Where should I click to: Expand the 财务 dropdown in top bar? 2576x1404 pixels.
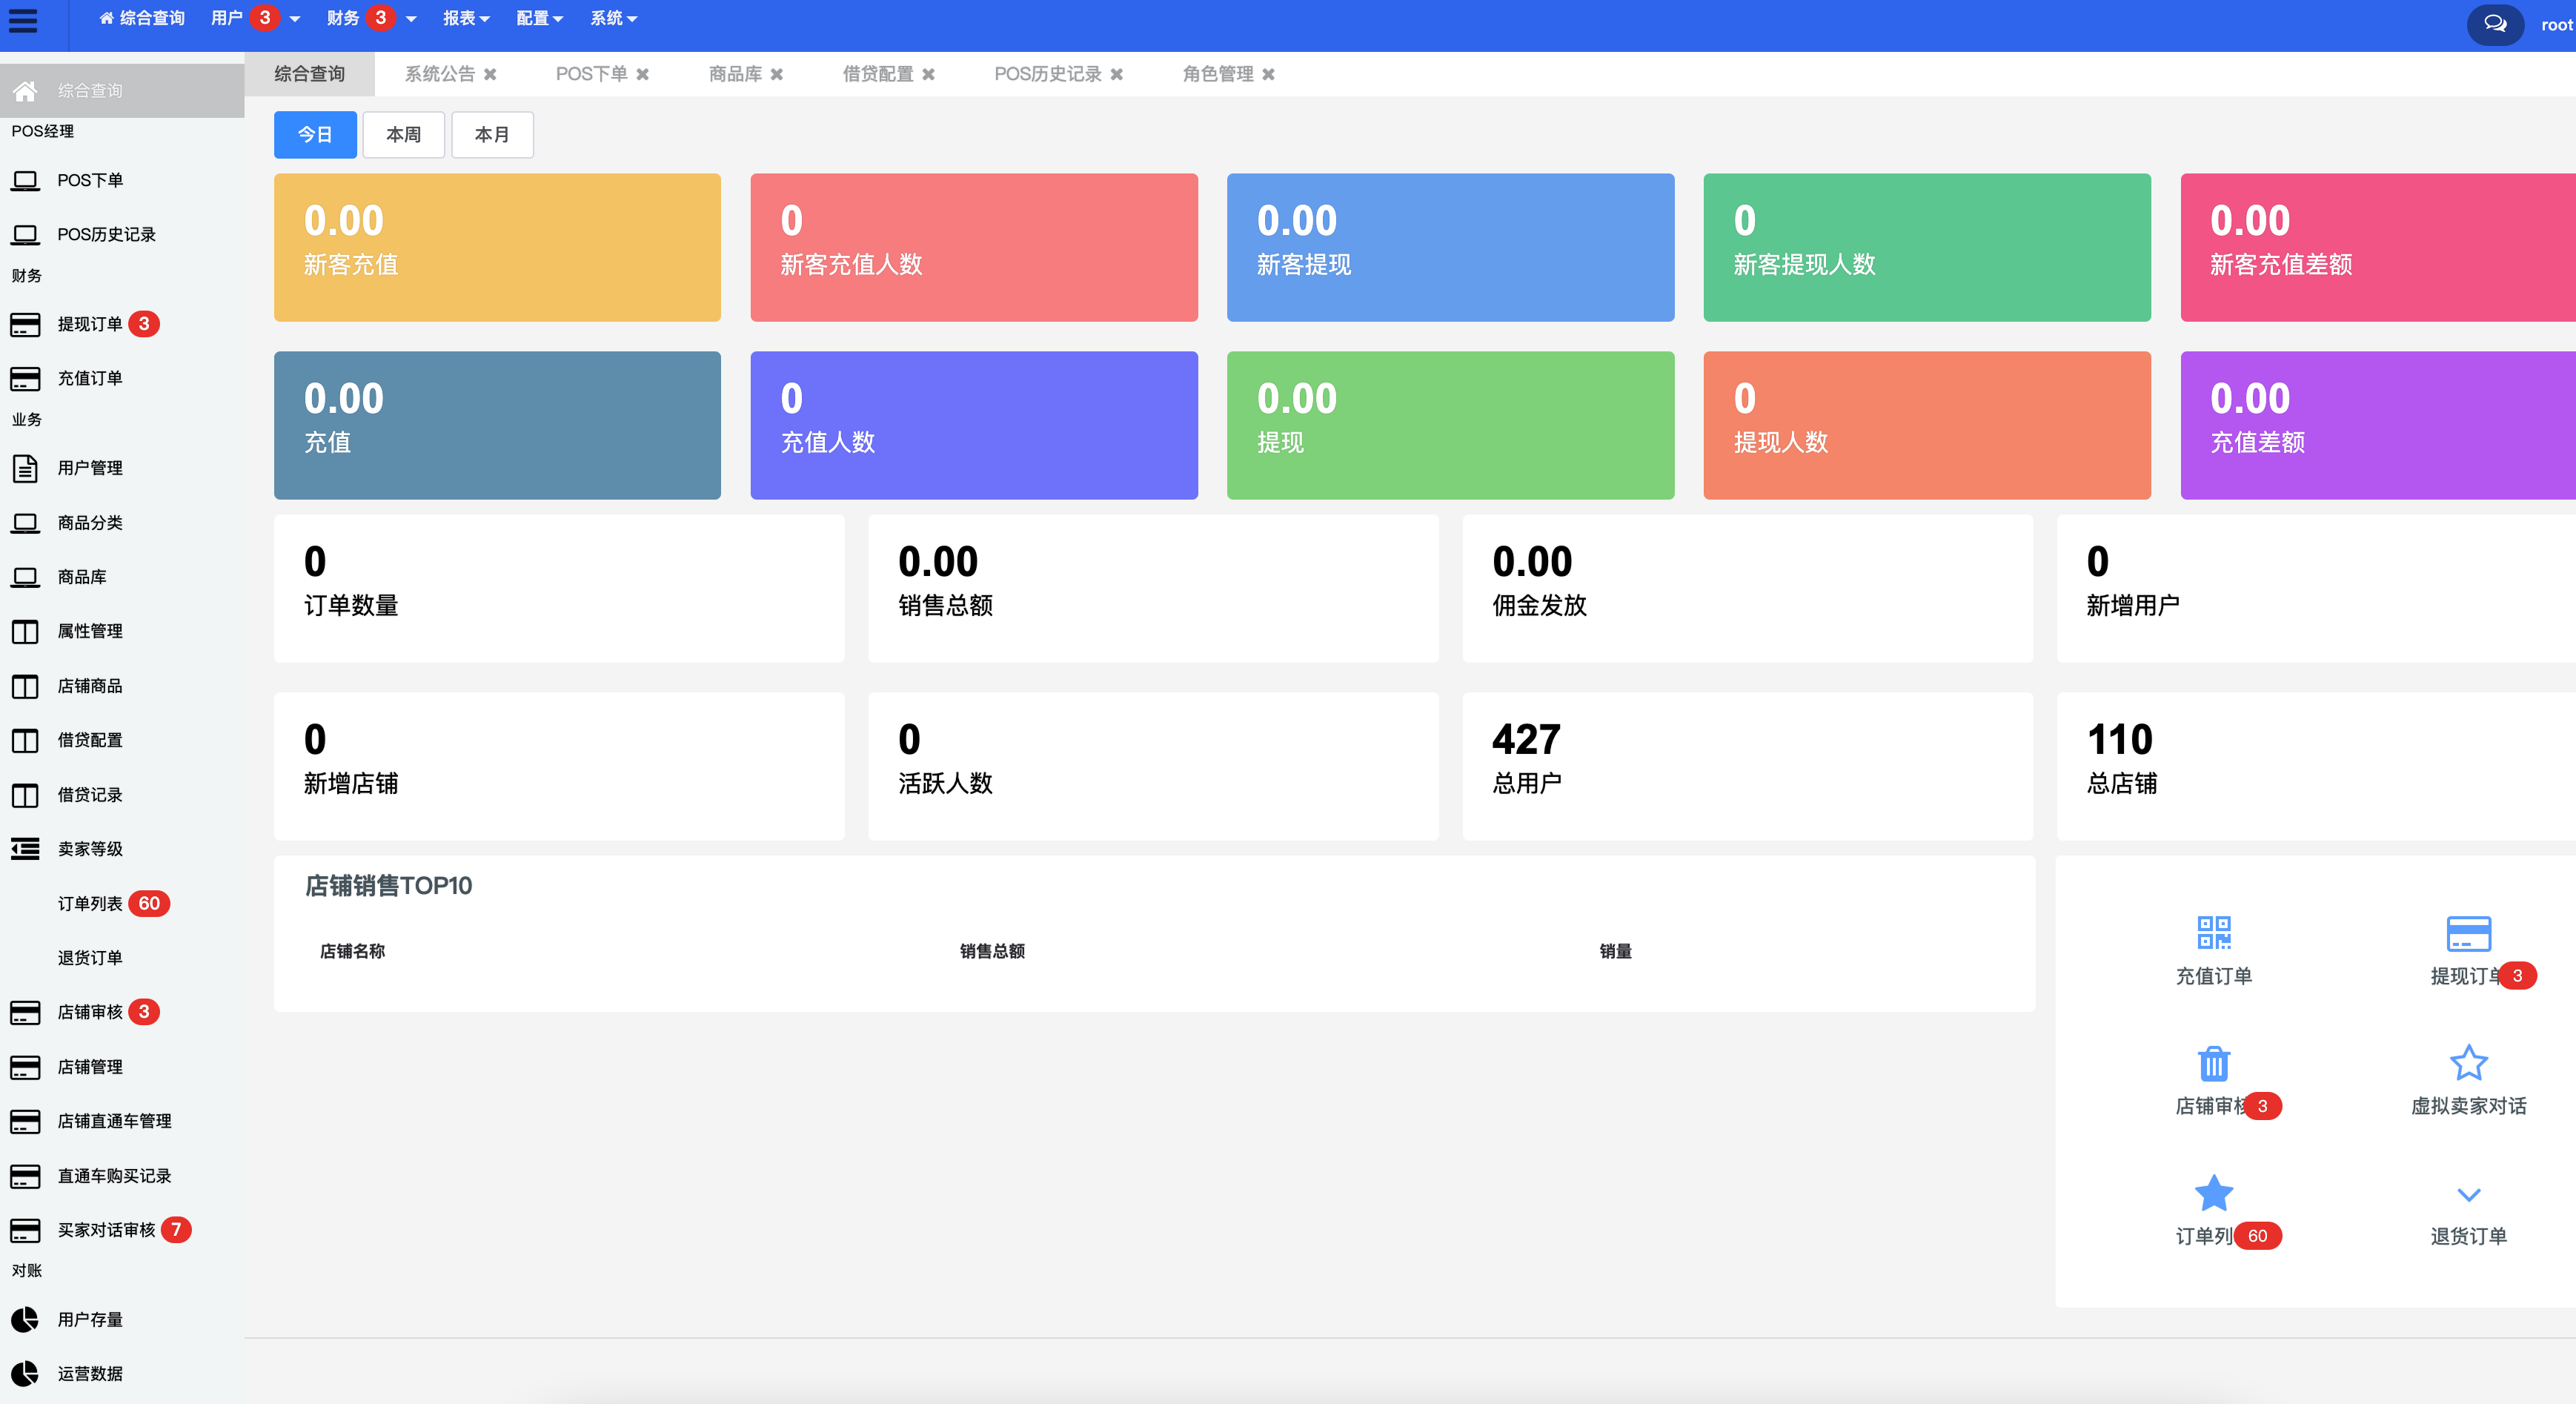(x=372, y=18)
